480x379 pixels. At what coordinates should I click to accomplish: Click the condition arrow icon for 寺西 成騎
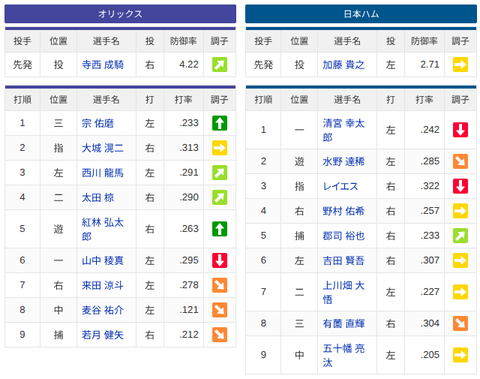point(220,65)
